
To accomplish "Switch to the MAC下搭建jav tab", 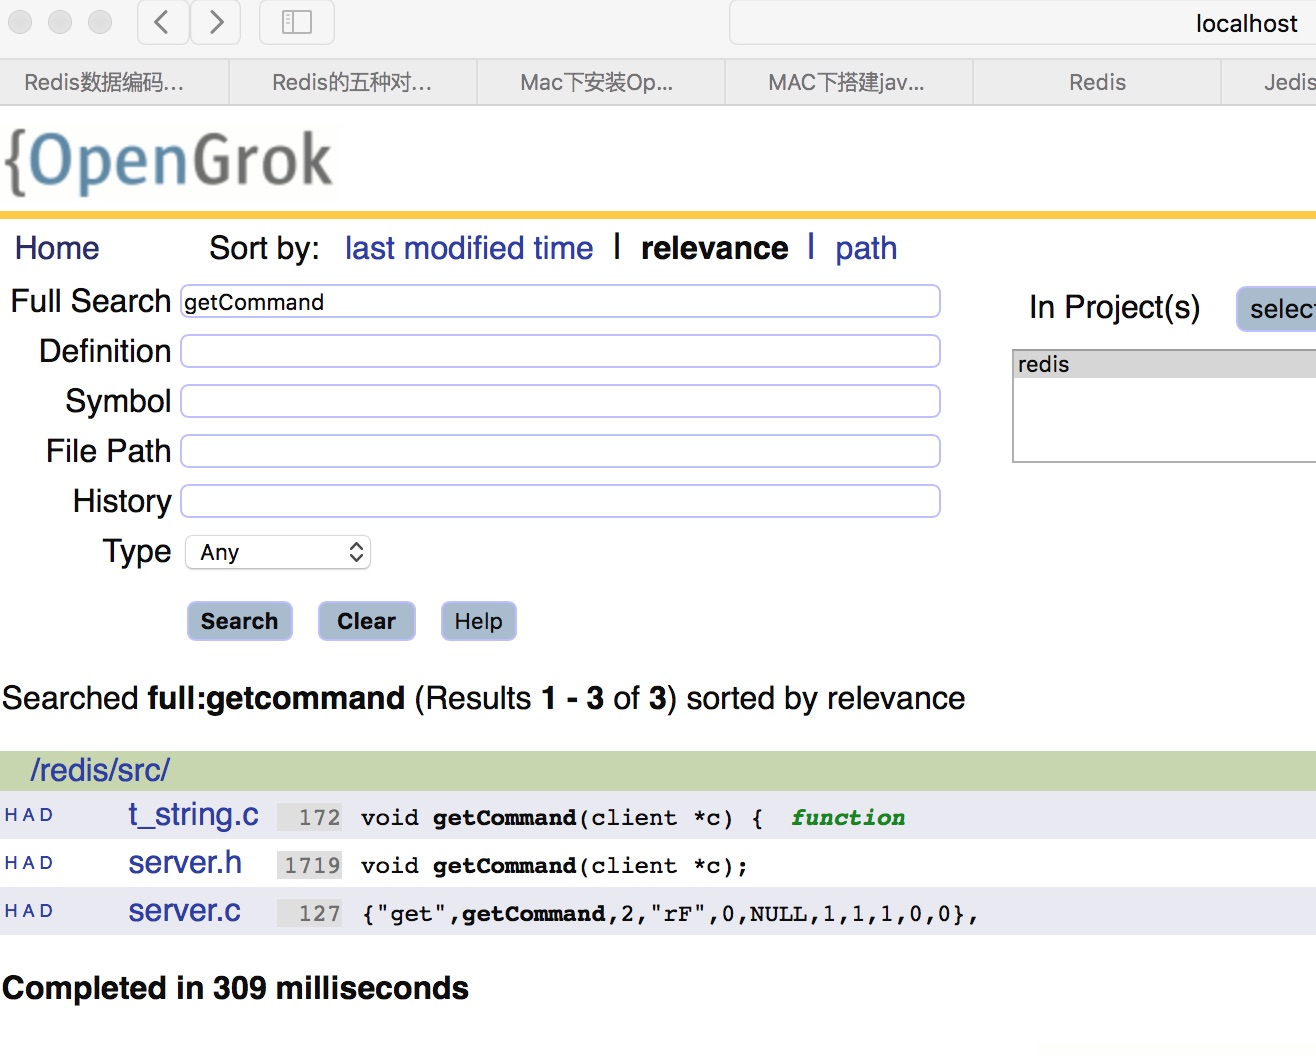I will pos(849,82).
